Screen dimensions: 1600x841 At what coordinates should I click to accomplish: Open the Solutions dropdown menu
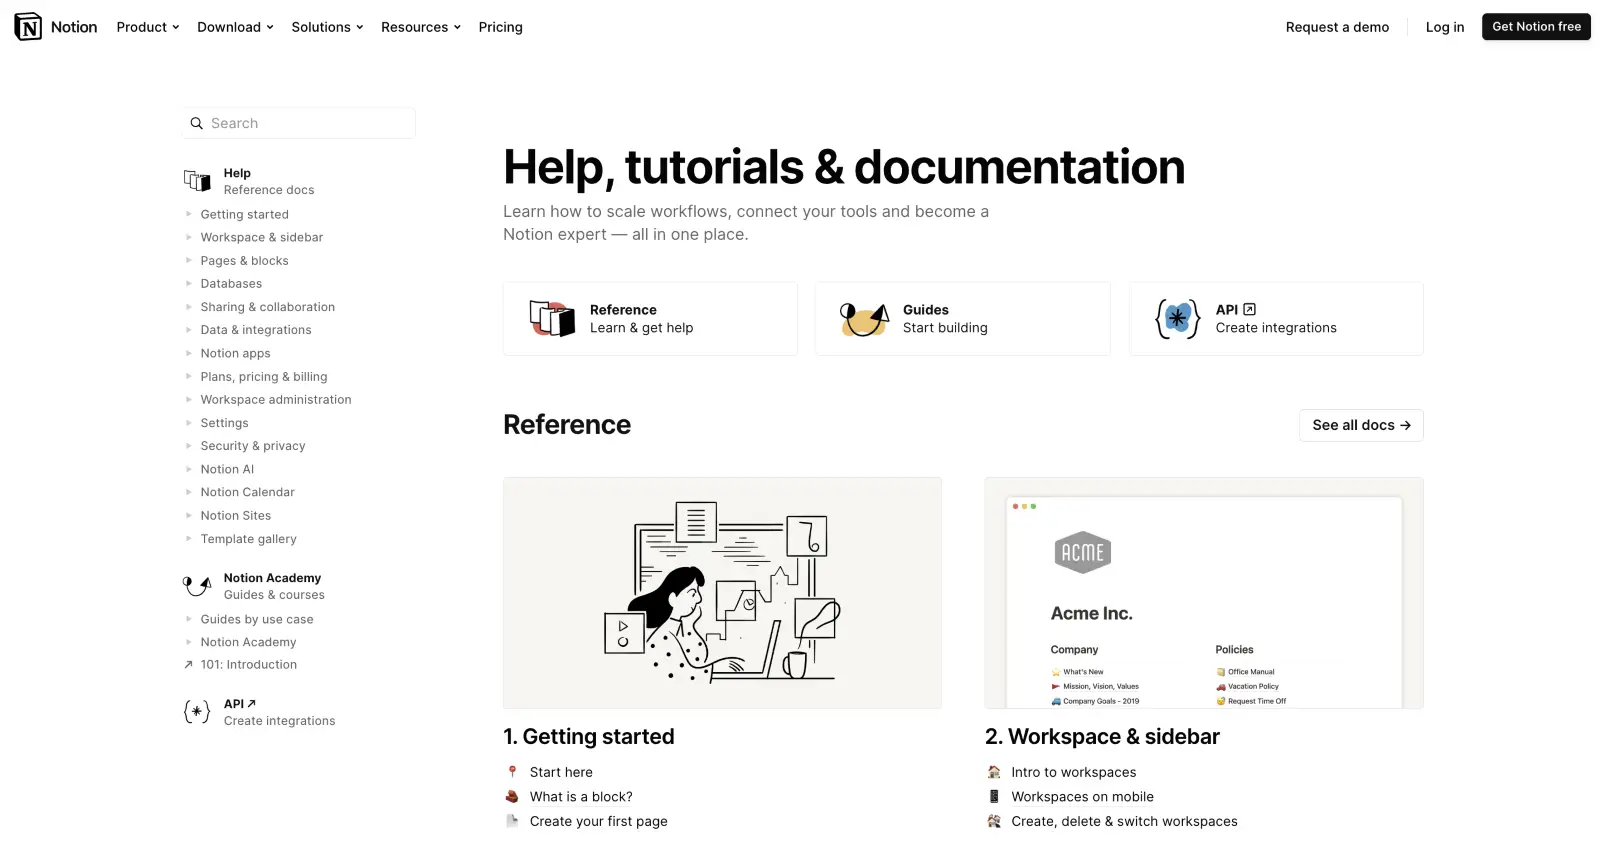click(x=327, y=27)
